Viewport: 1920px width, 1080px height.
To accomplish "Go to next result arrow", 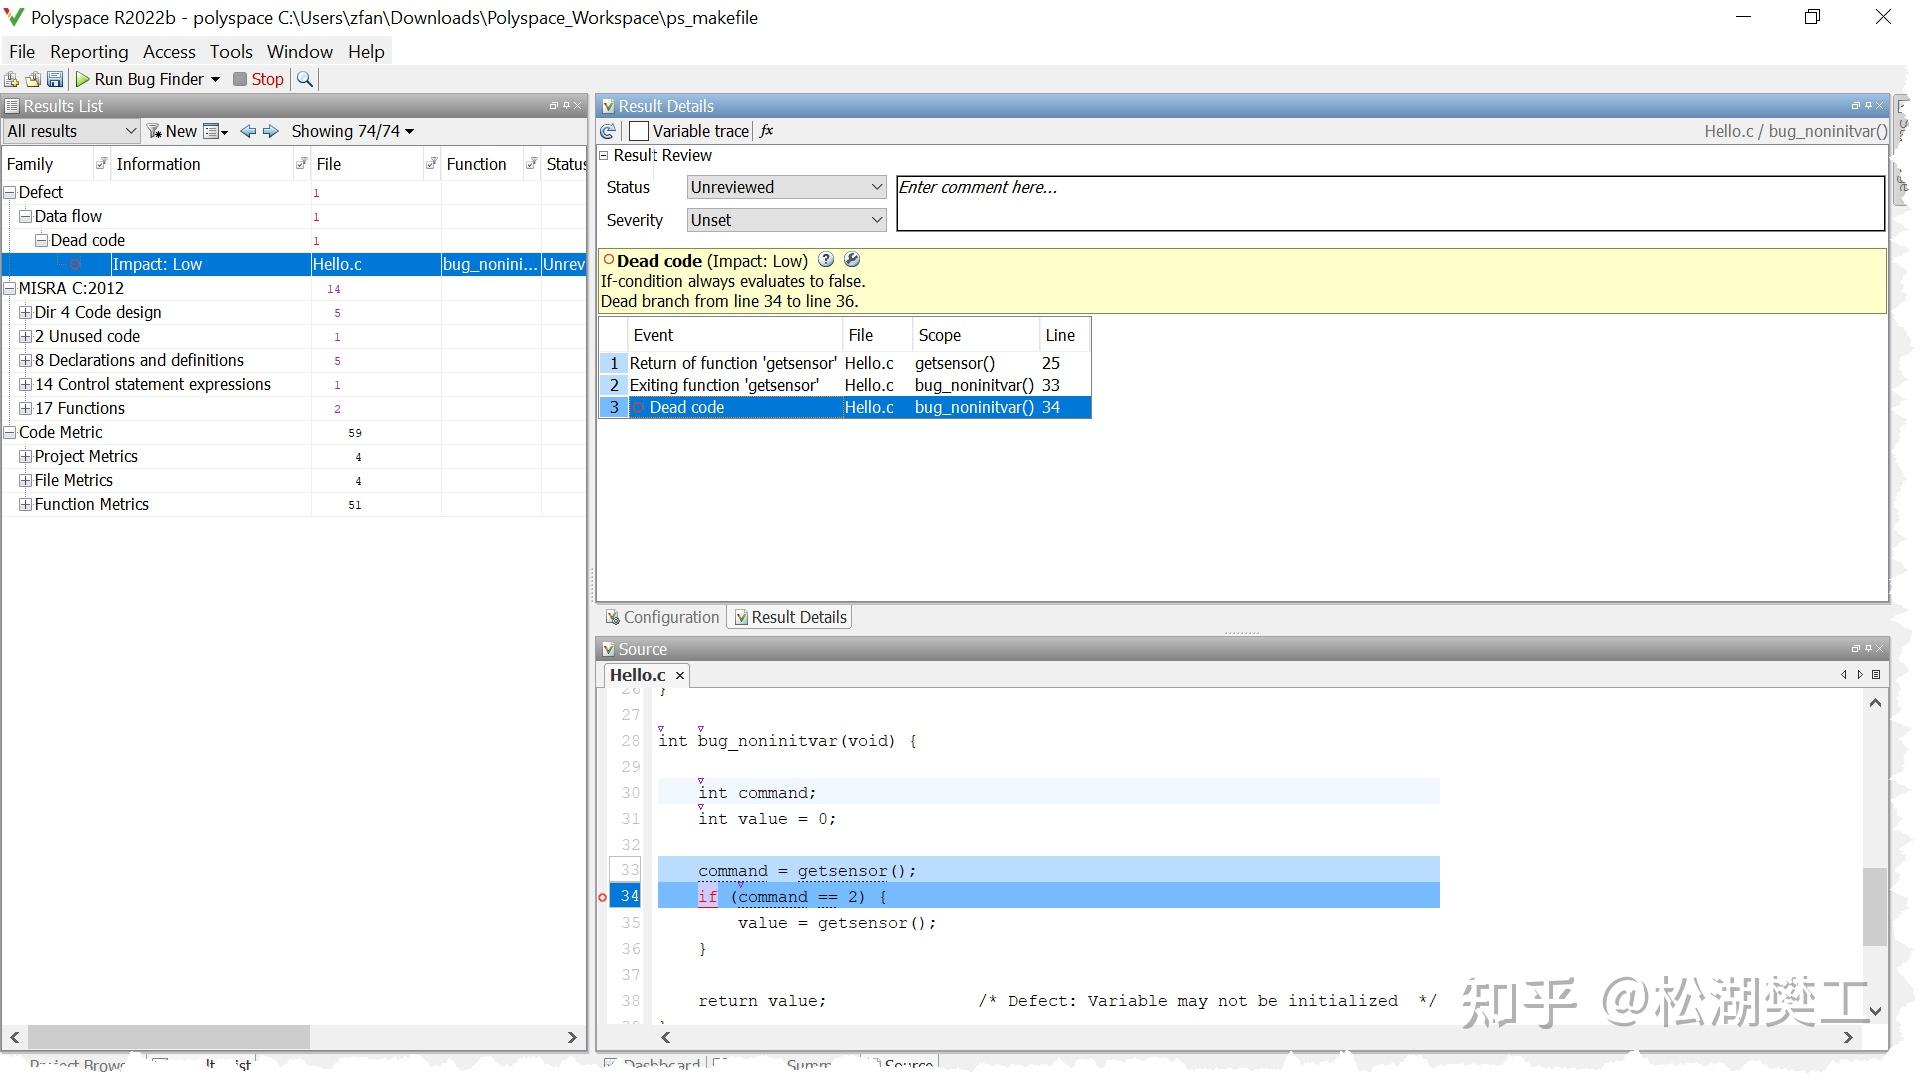I will click(x=270, y=131).
